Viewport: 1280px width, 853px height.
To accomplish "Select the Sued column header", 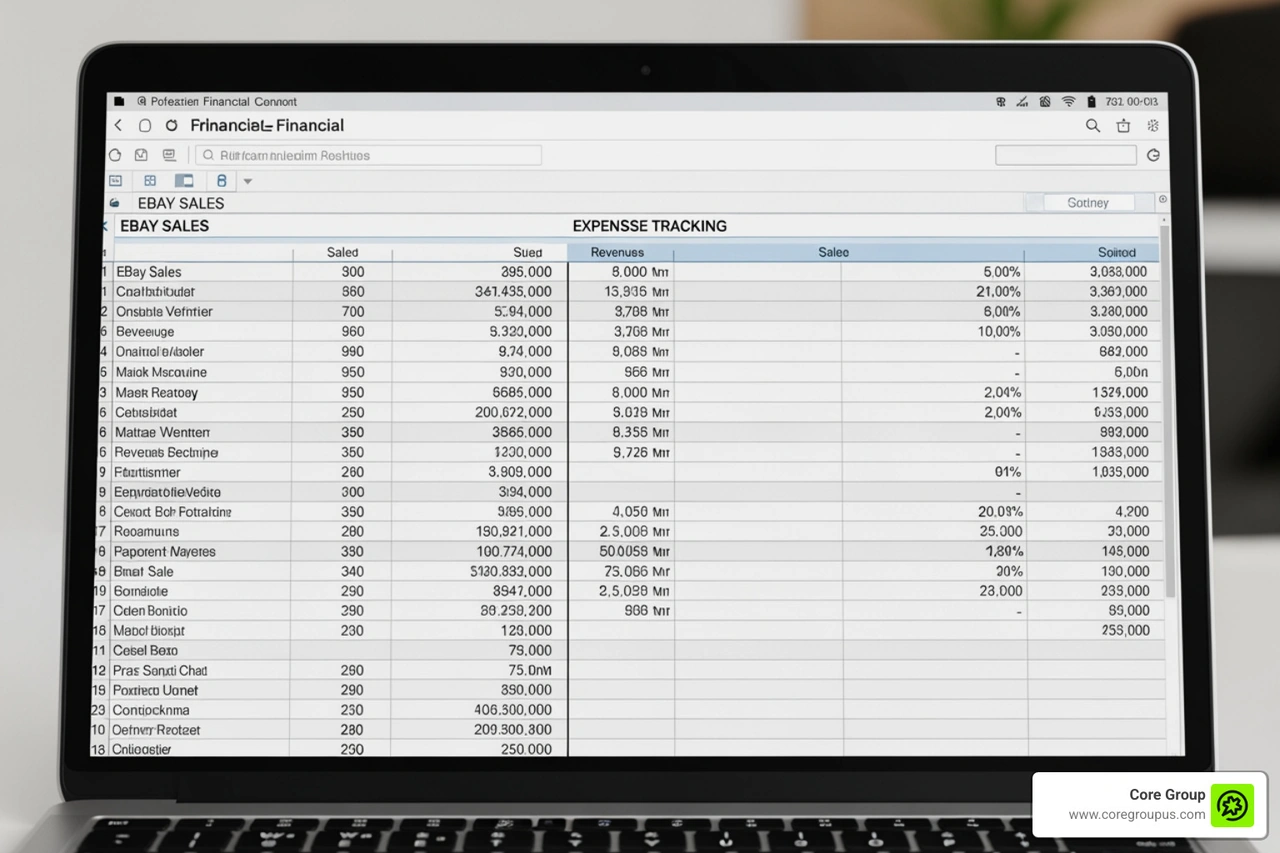I will pyautogui.click(x=527, y=253).
